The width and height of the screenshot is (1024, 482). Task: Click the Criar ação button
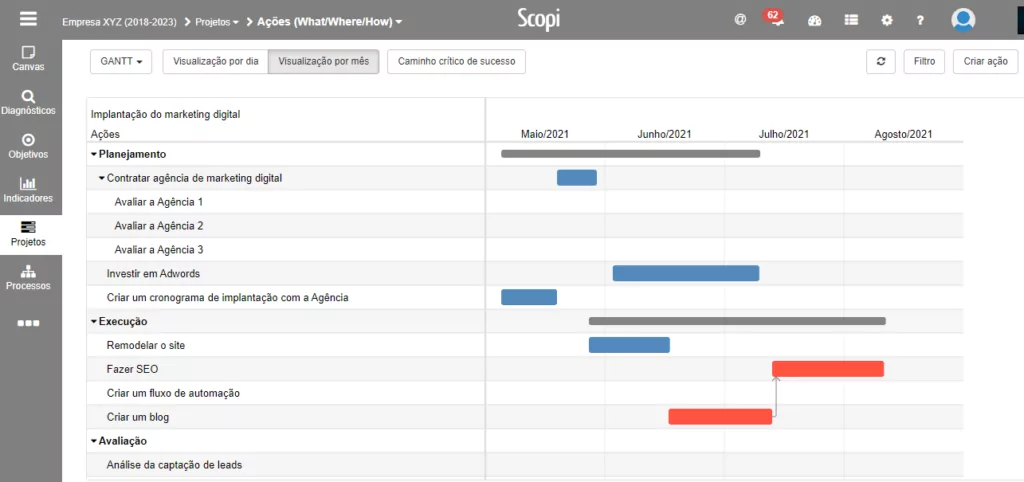[985, 61]
